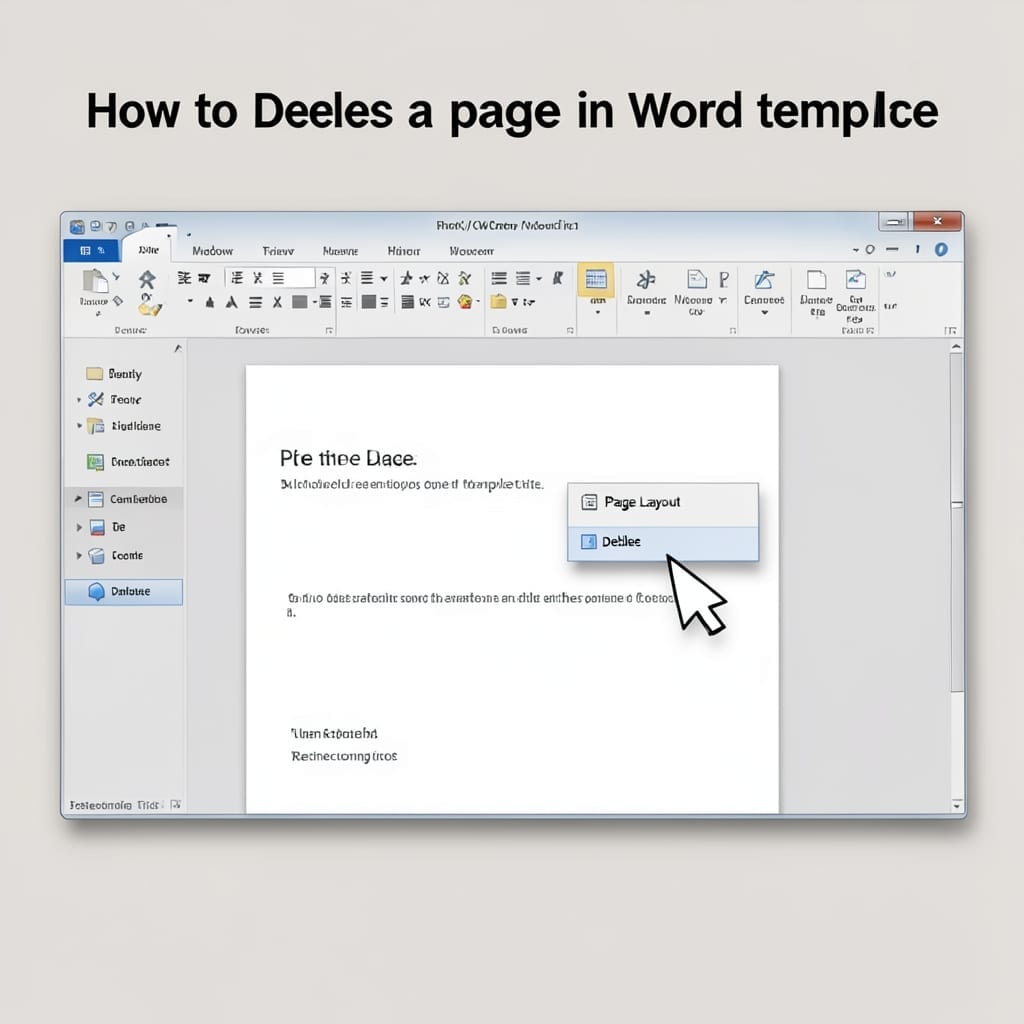Click the blue bubble icon beside 'Dalotae'

point(97,592)
